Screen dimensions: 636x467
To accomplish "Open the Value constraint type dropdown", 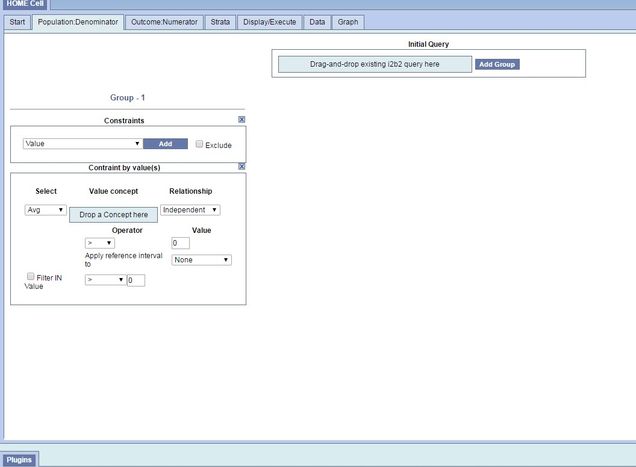I will (x=82, y=144).
